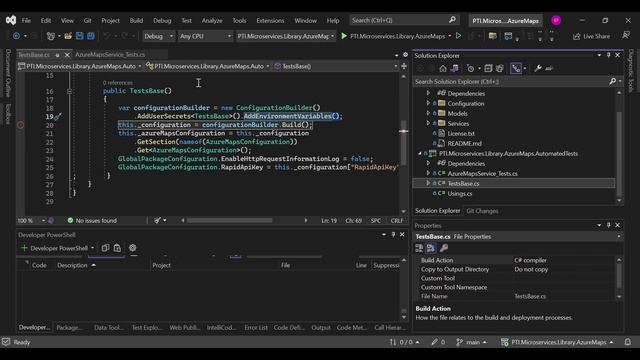Open the main branch dropdown in status bar

(471, 342)
